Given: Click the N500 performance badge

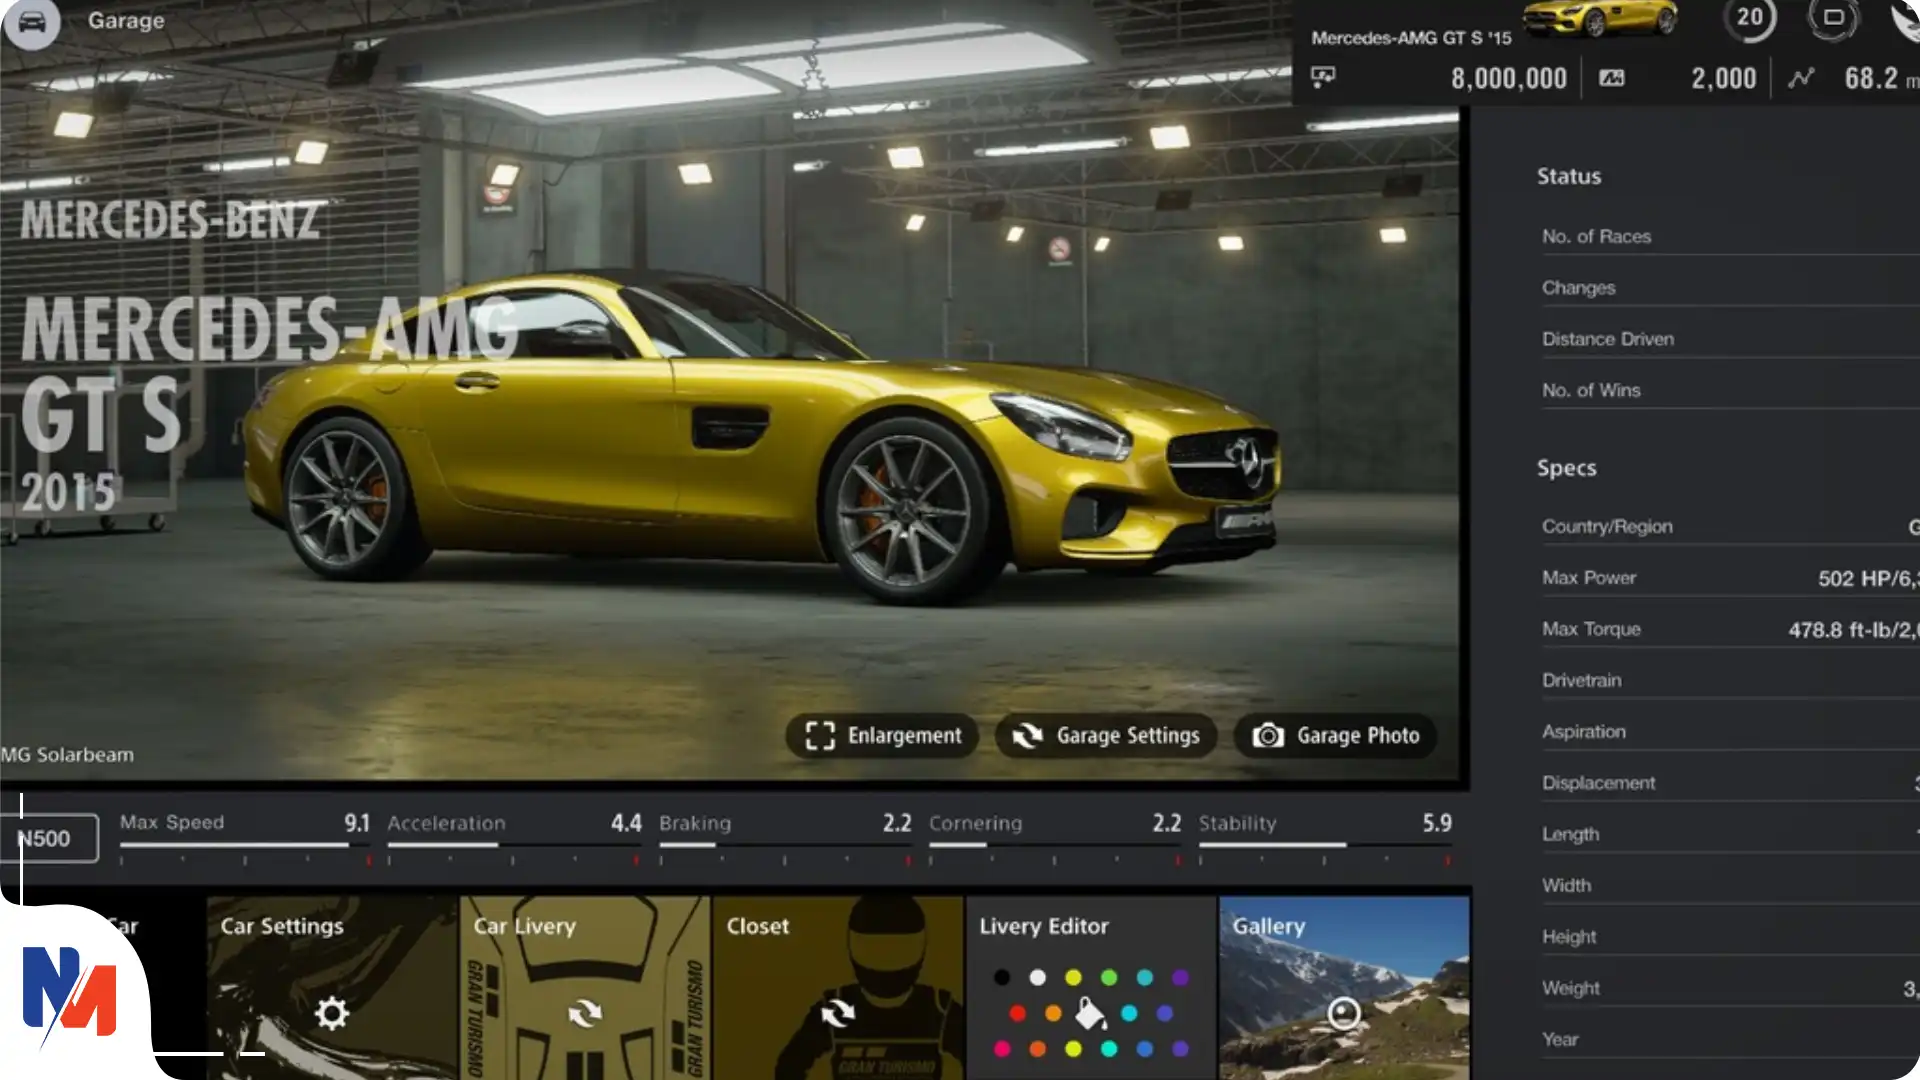Looking at the screenshot, I should click(x=49, y=838).
